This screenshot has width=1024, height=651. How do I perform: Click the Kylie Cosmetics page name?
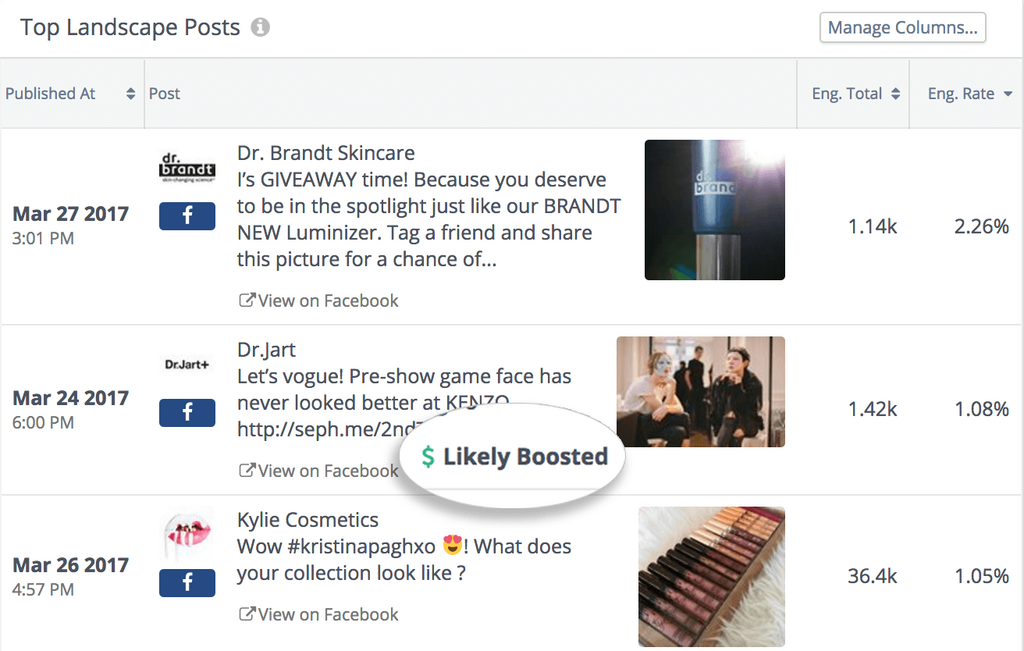[x=308, y=520]
